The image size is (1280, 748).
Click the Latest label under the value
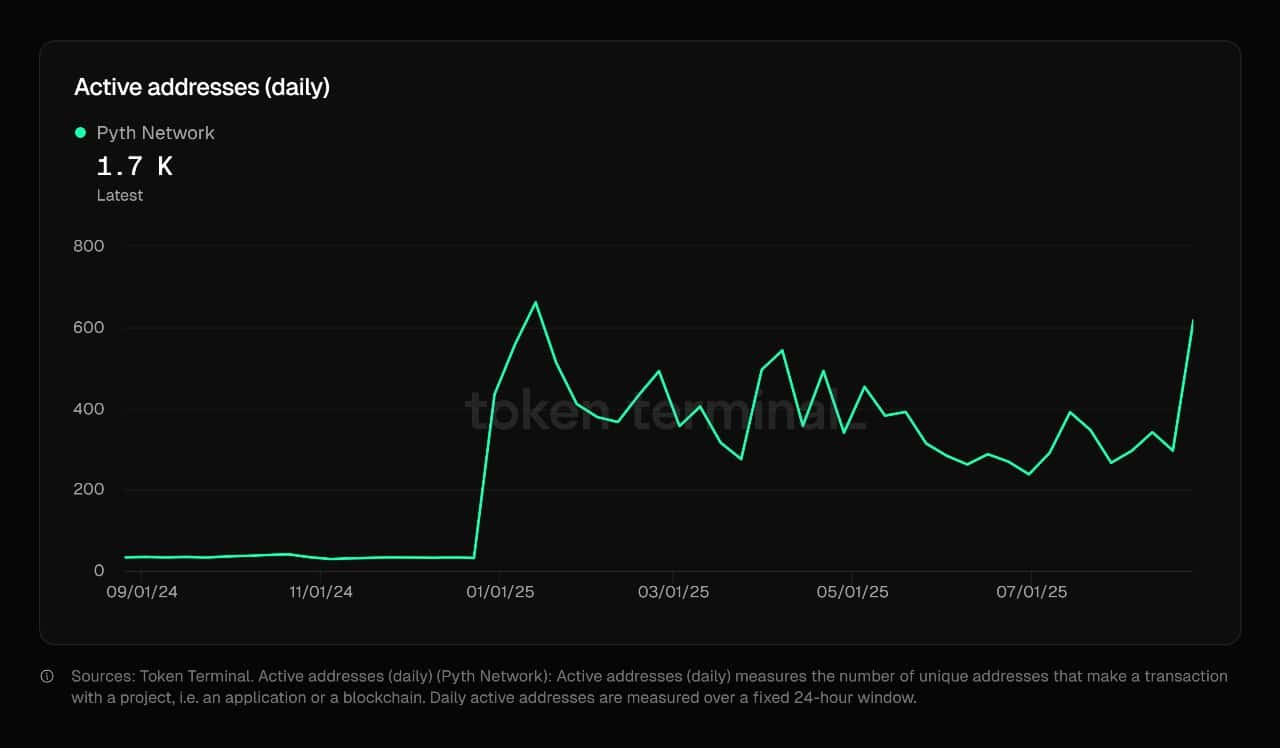119,195
